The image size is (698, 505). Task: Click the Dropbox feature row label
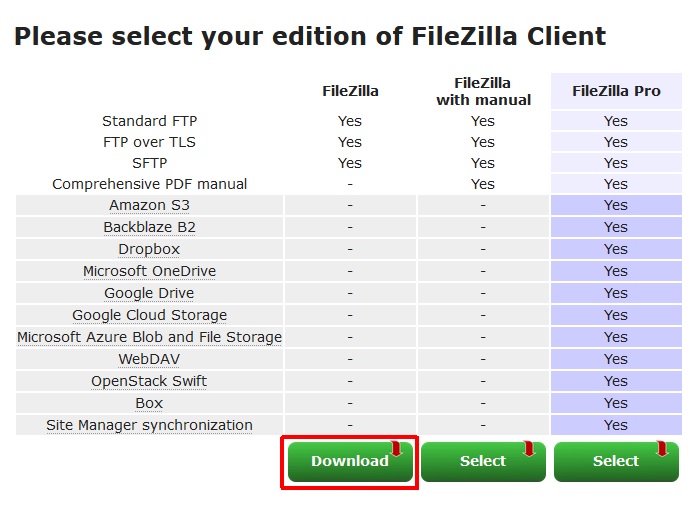click(149, 249)
